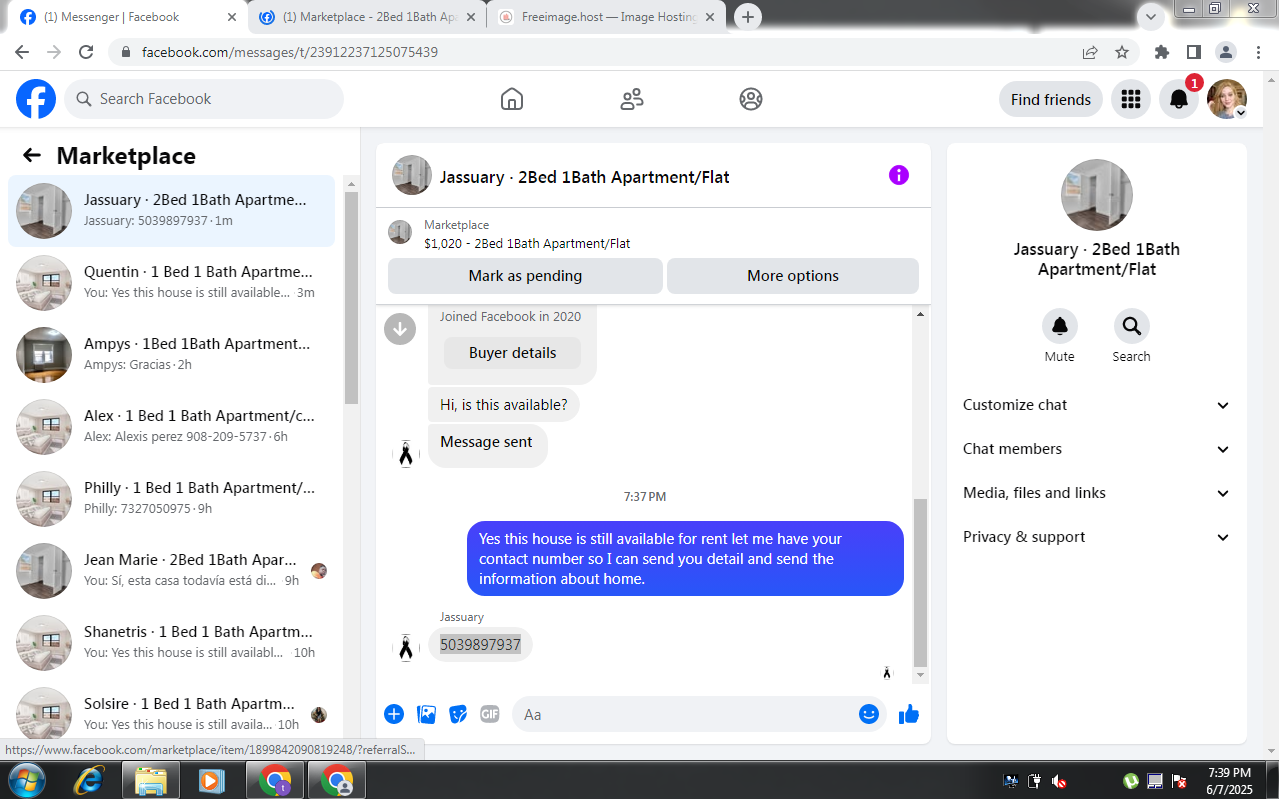Click the browser address bar URL
Image resolution: width=1279 pixels, height=799 pixels.
tap(290, 52)
